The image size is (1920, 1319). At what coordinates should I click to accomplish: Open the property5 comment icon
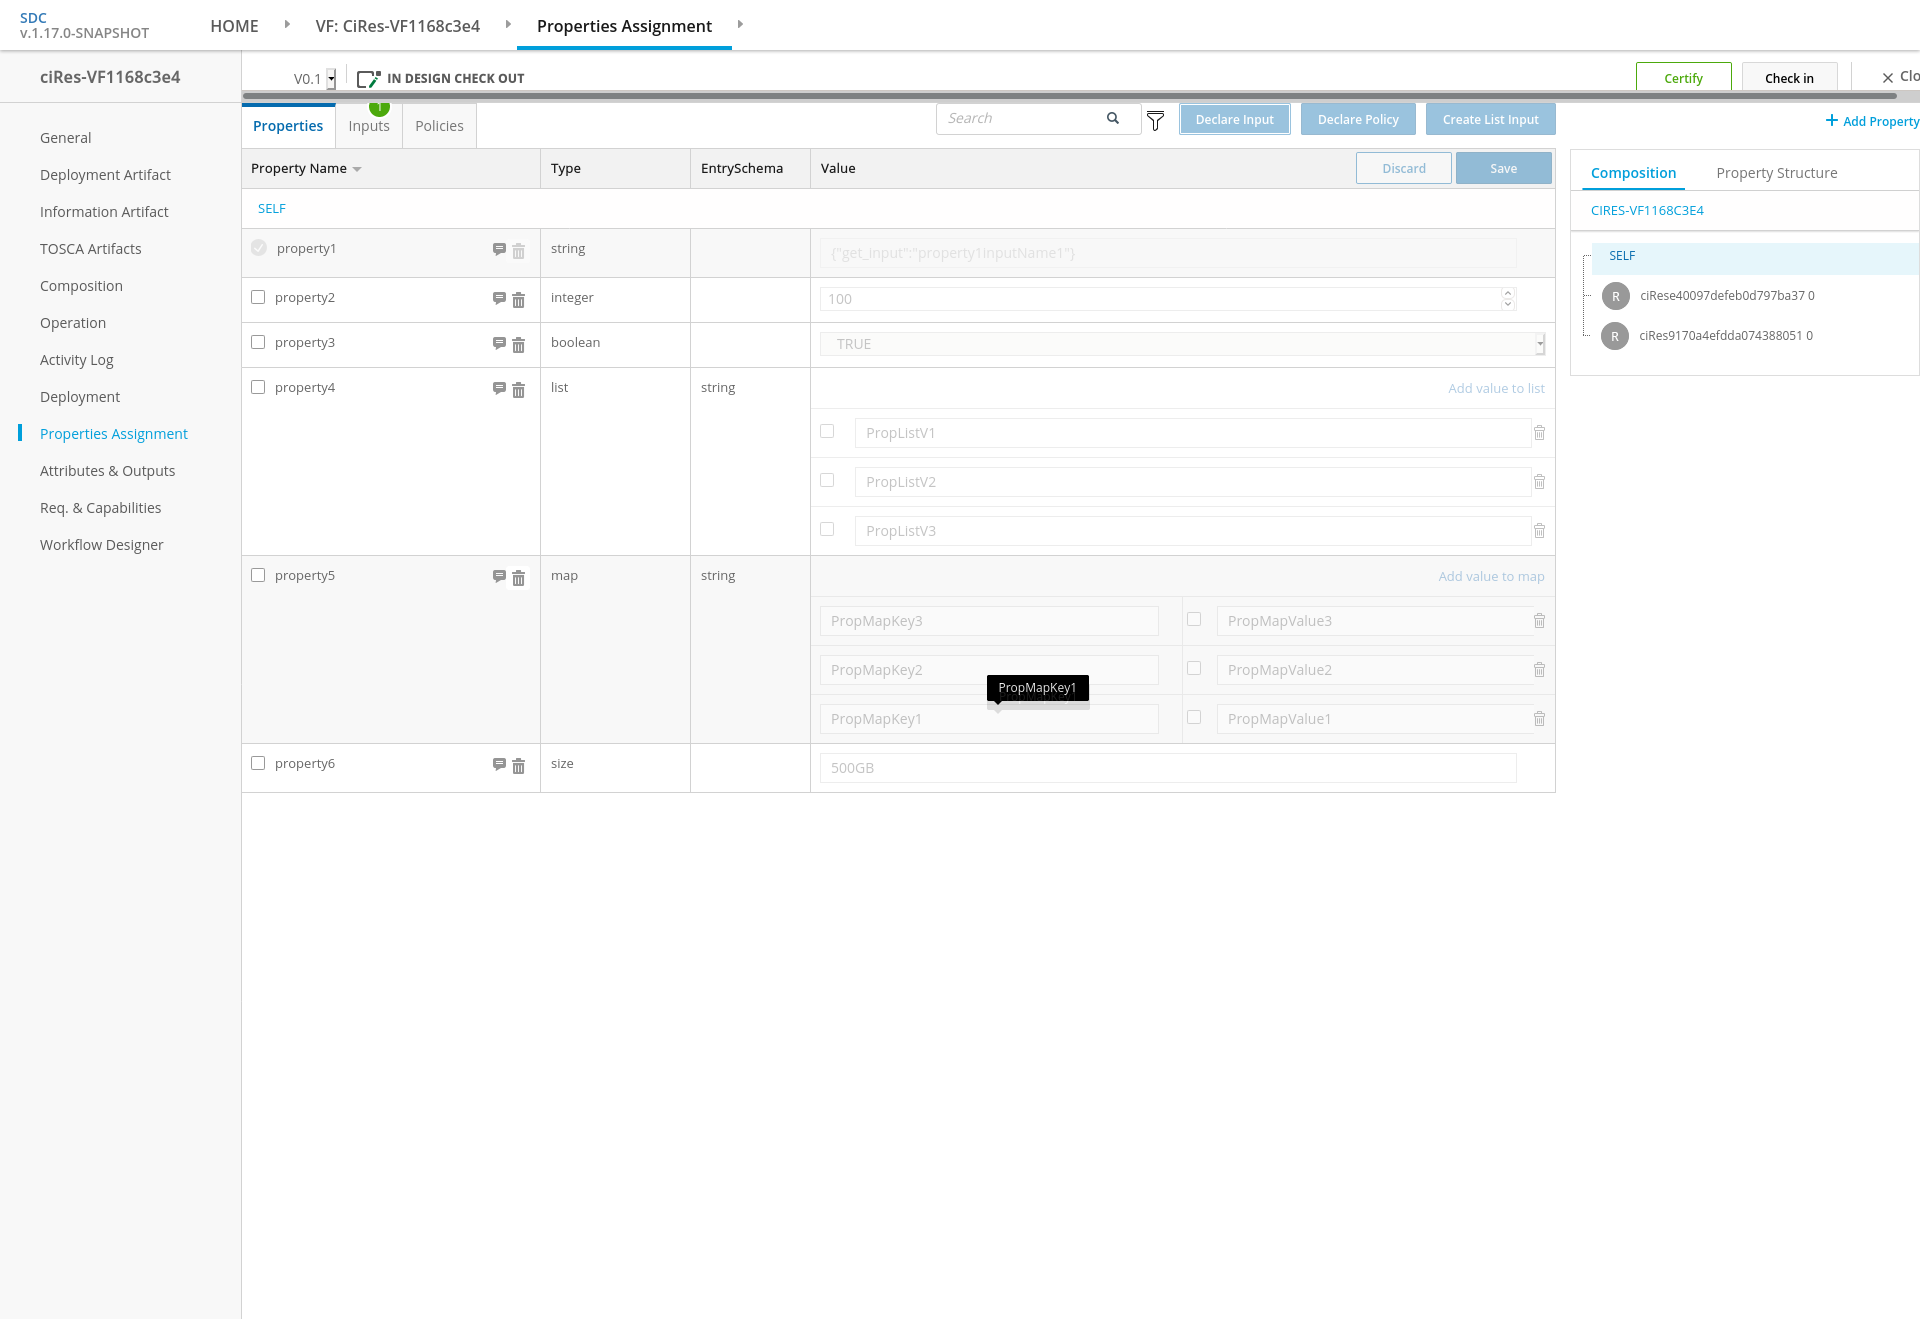click(x=499, y=577)
